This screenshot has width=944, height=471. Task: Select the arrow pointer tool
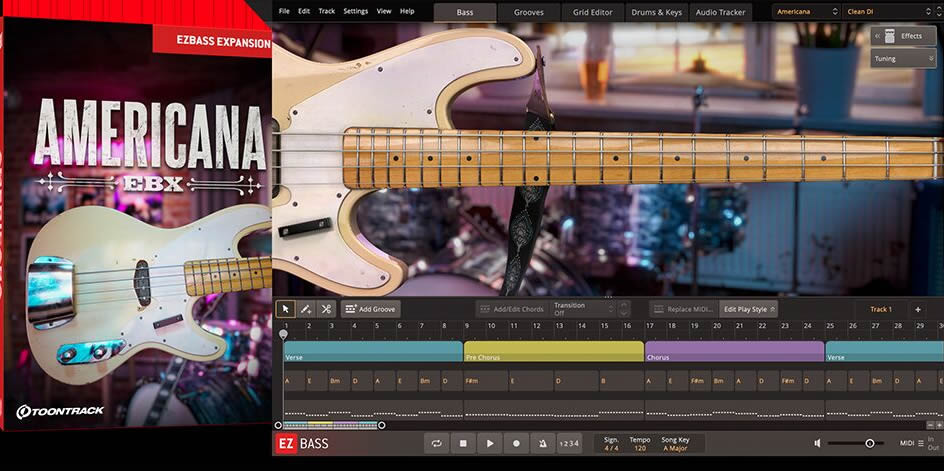286,309
